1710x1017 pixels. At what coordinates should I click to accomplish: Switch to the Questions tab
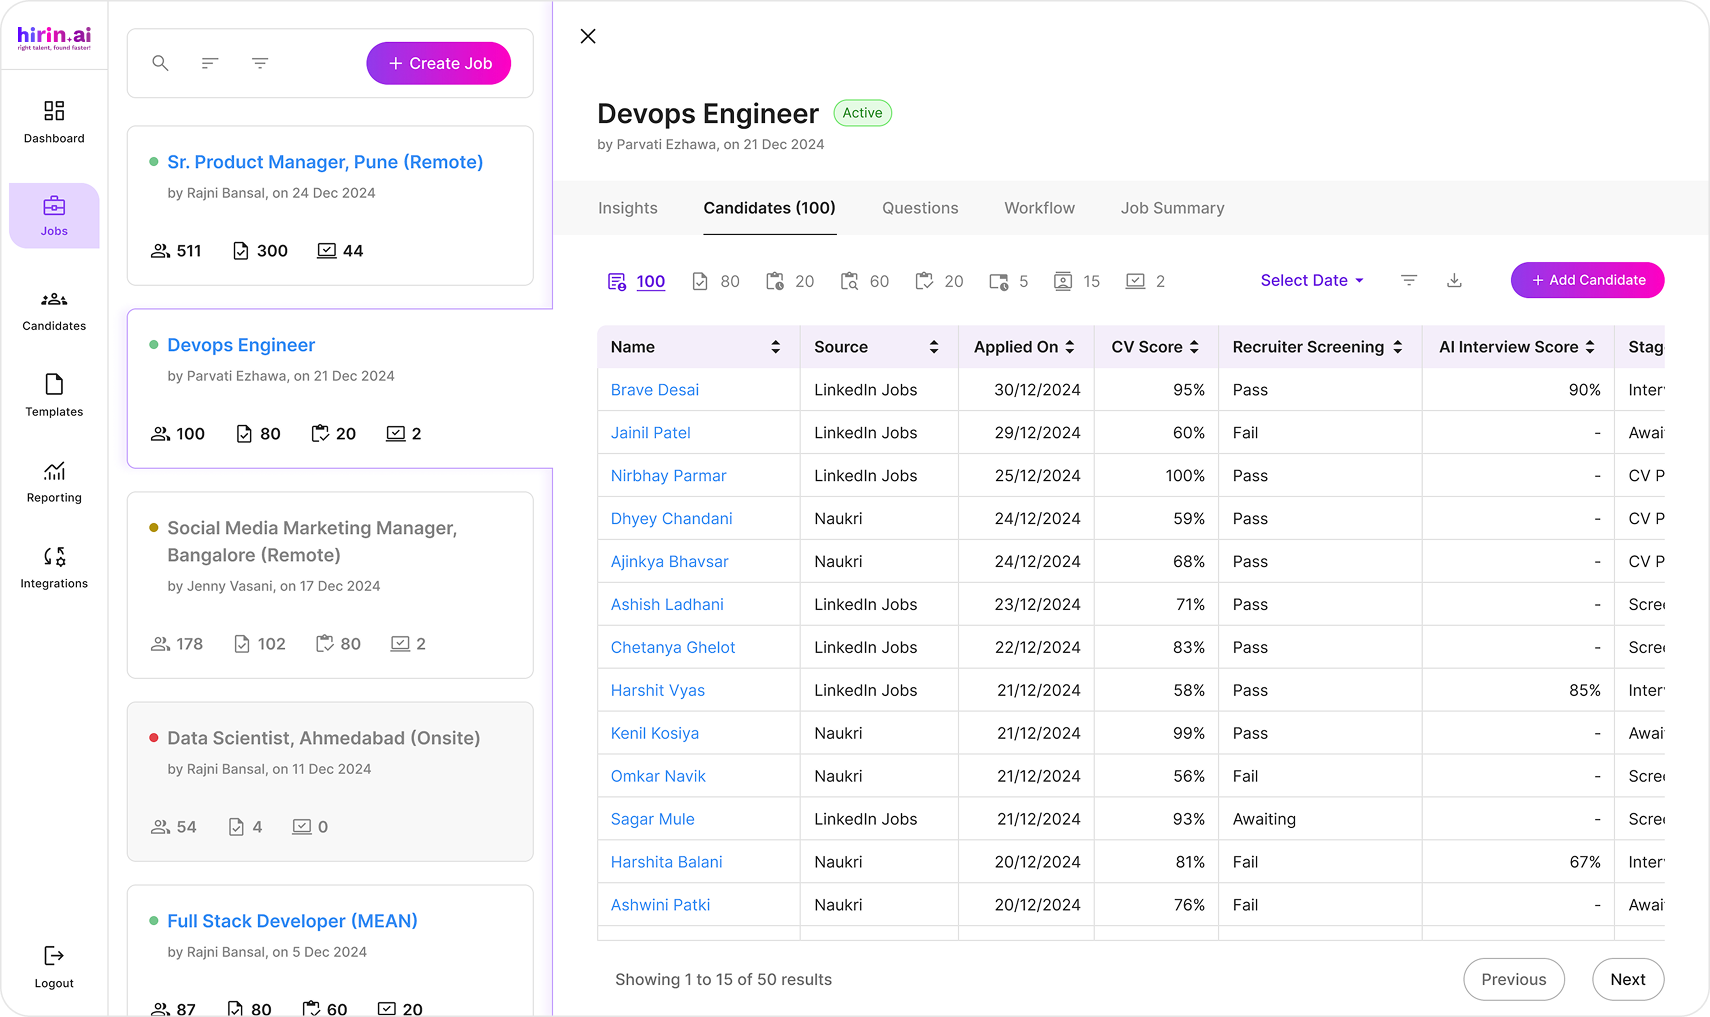920,208
